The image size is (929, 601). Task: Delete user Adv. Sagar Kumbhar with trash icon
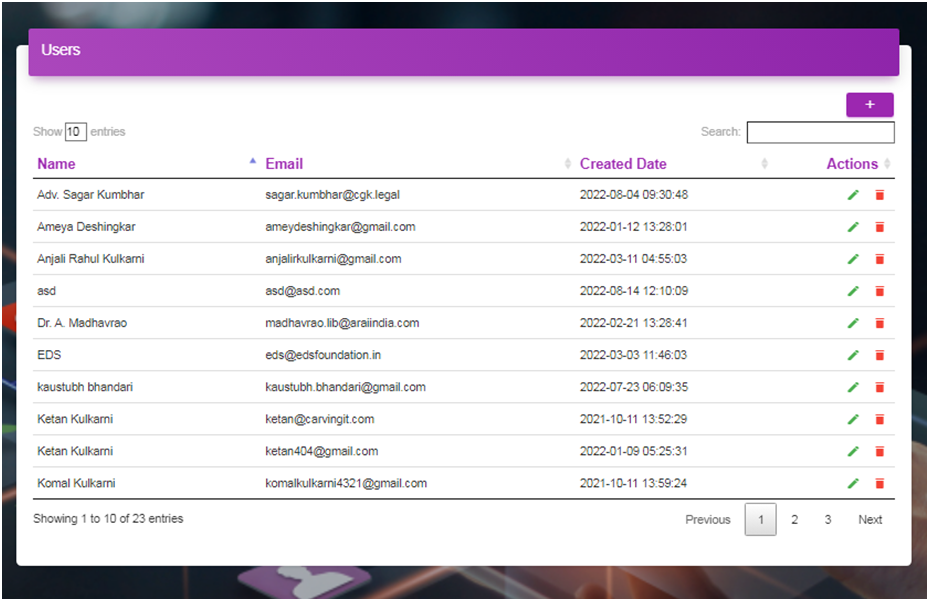click(x=880, y=195)
